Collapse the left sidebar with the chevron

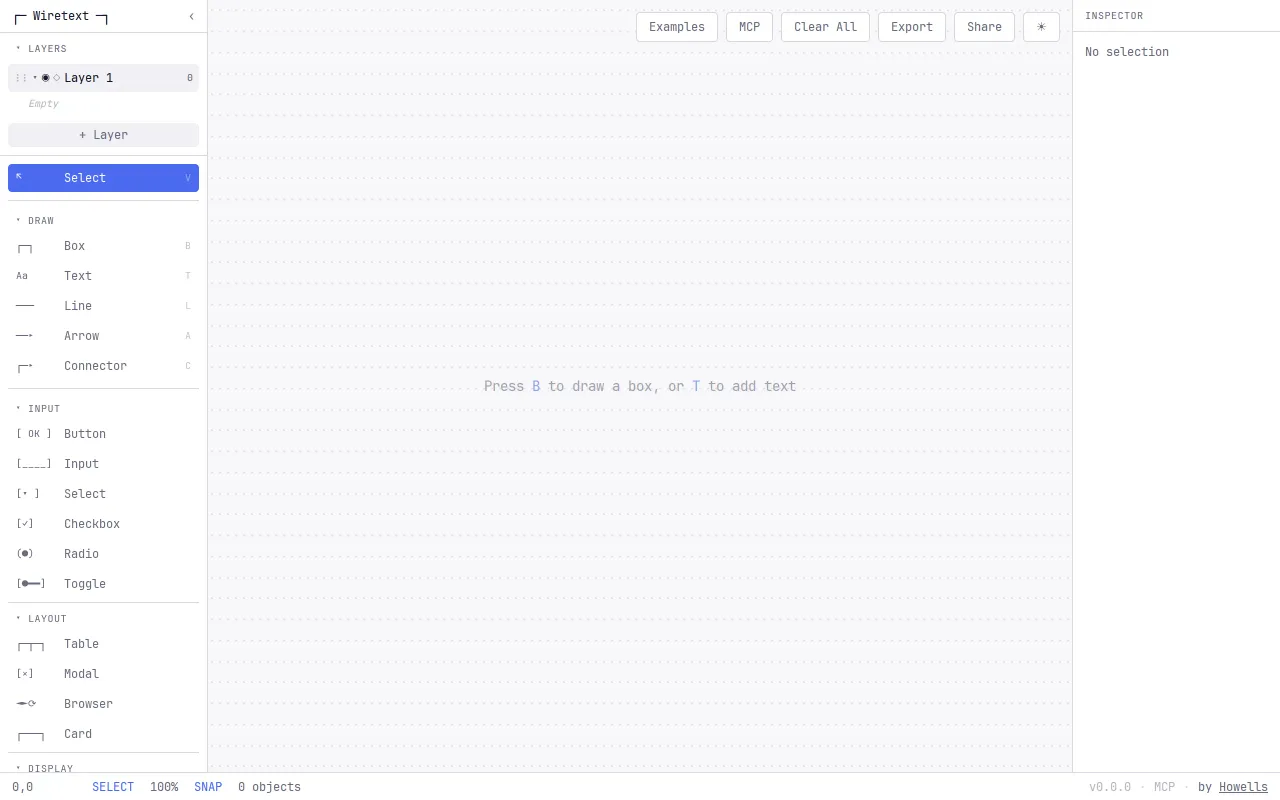pos(191,16)
